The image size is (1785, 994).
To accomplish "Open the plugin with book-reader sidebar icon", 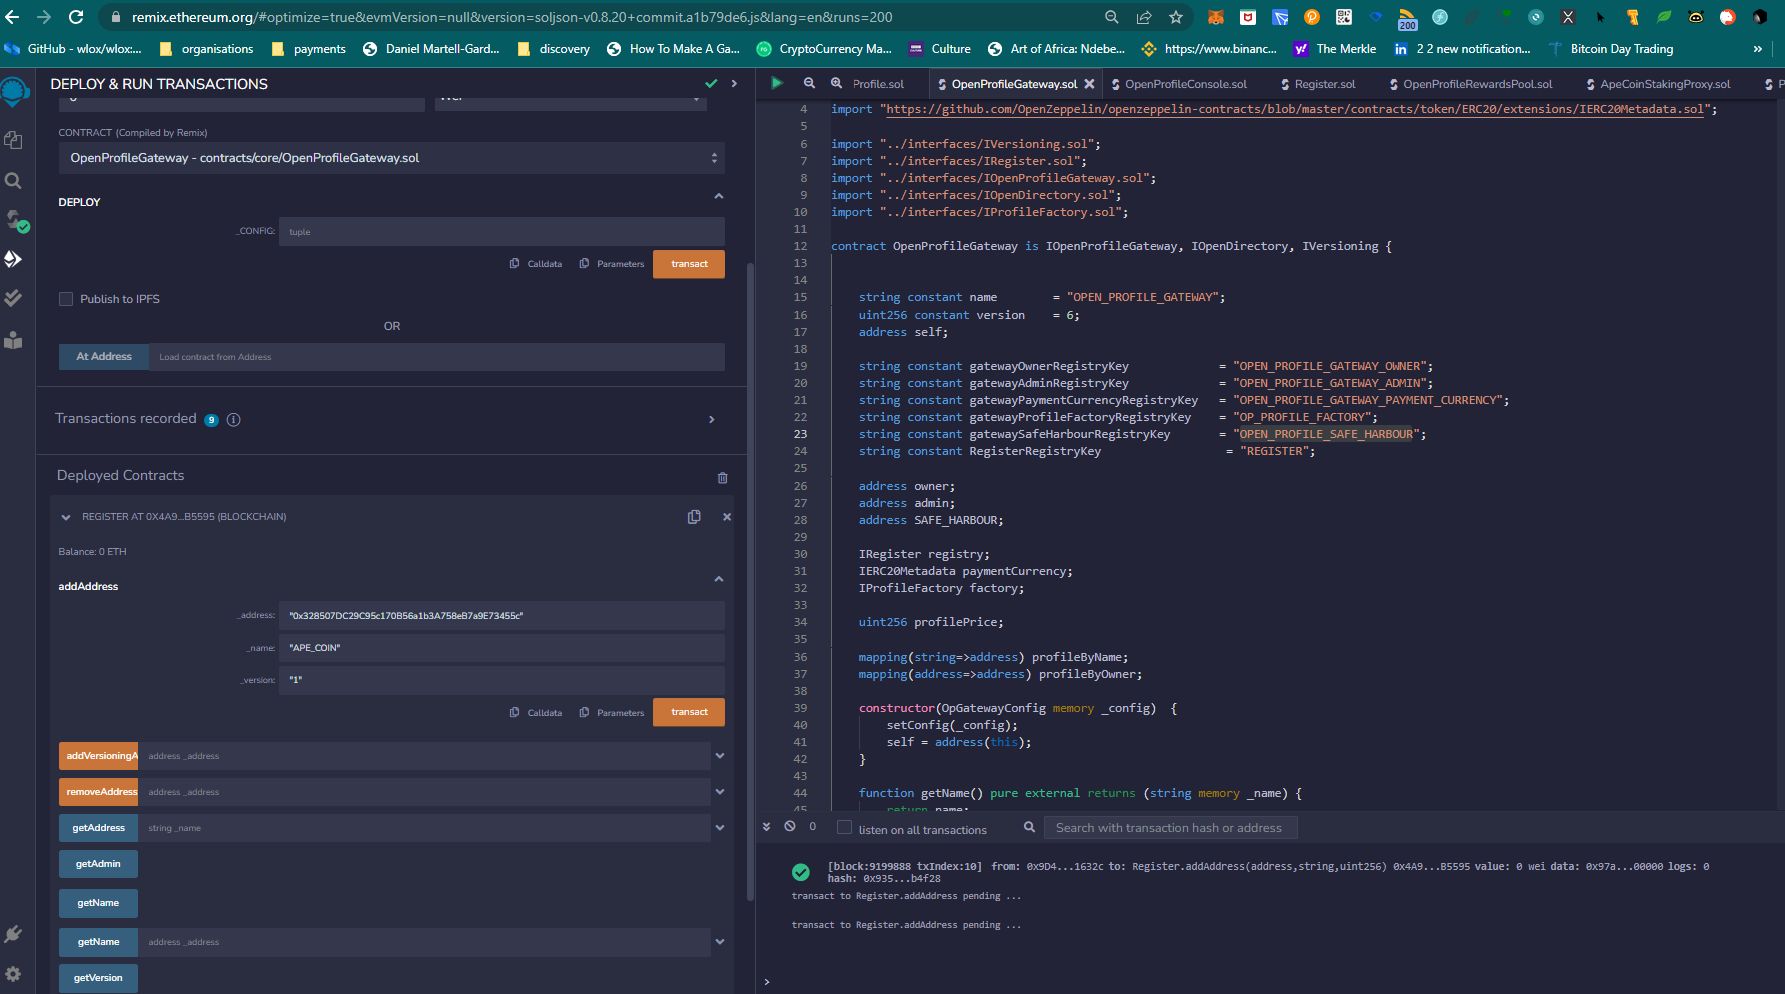I will [14, 340].
